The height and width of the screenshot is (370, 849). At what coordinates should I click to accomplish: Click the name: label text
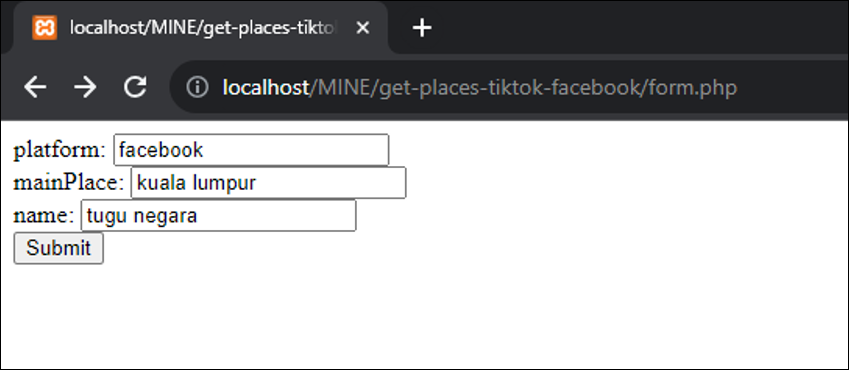(43, 216)
